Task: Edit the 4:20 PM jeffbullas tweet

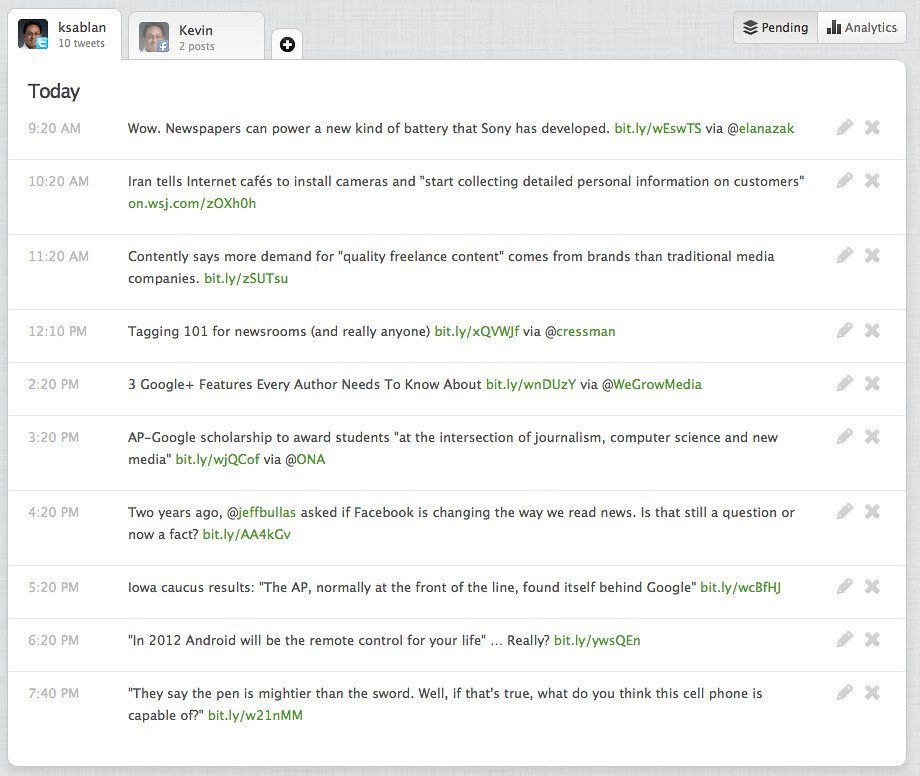Action: pos(844,511)
